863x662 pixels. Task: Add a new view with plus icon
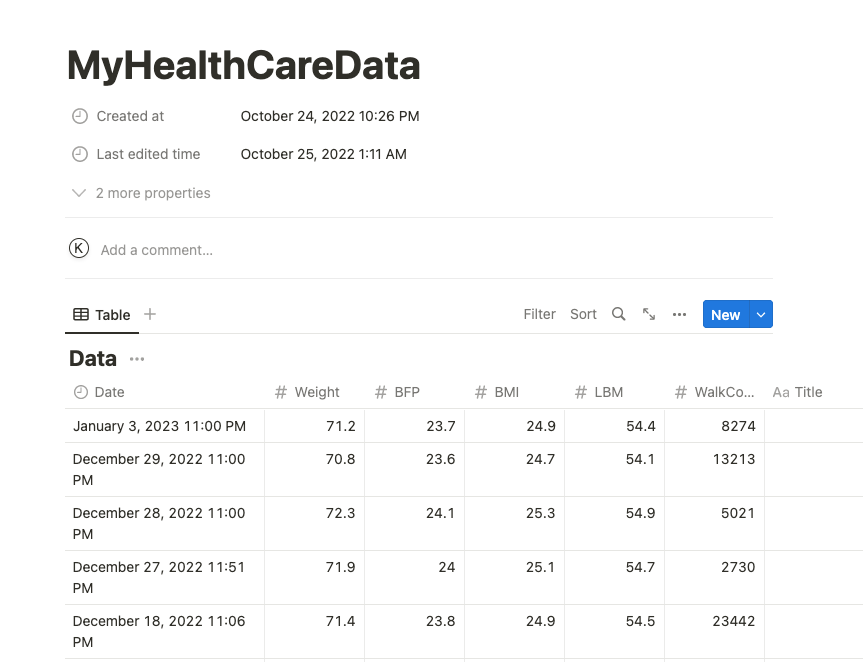[x=150, y=314]
